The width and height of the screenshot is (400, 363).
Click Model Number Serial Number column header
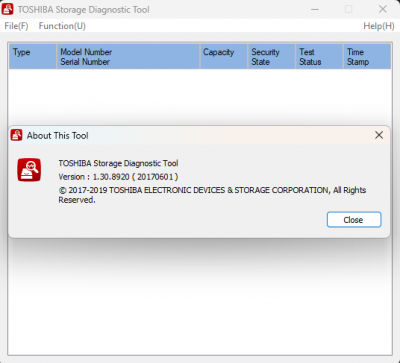click(x=128, y=57)
